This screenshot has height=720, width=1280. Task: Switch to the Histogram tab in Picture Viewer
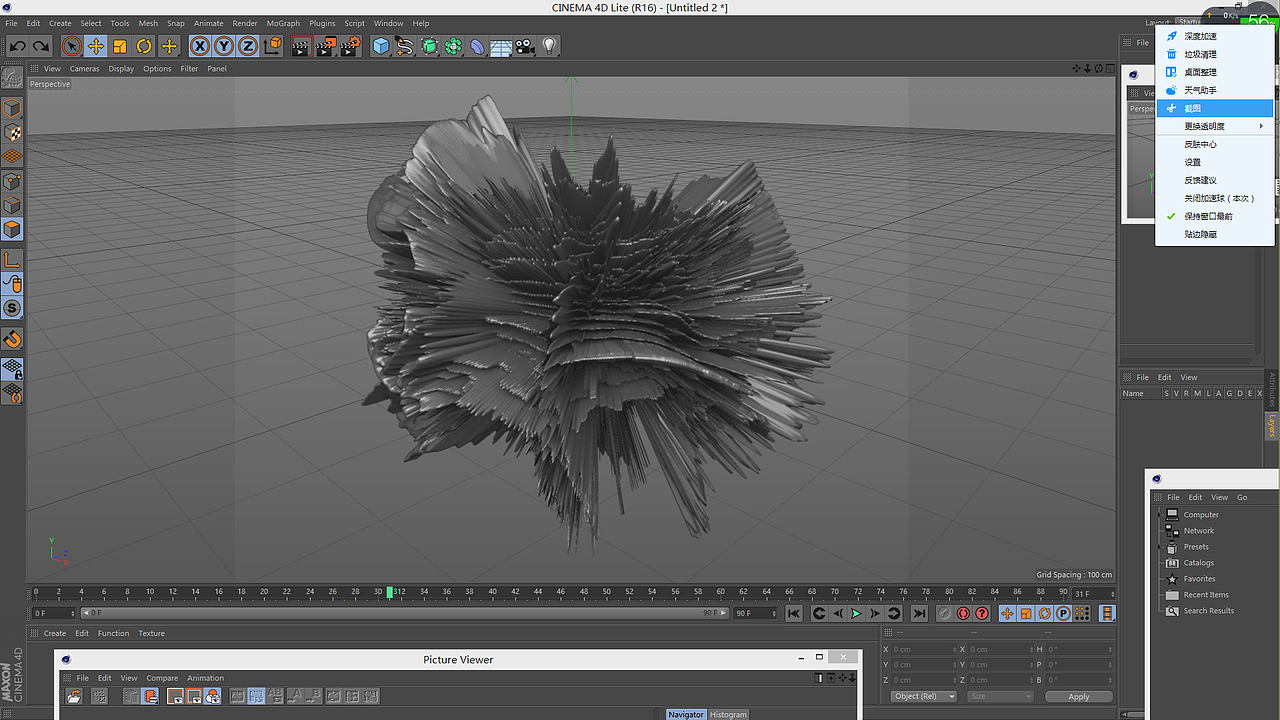[x=728, y=714]
